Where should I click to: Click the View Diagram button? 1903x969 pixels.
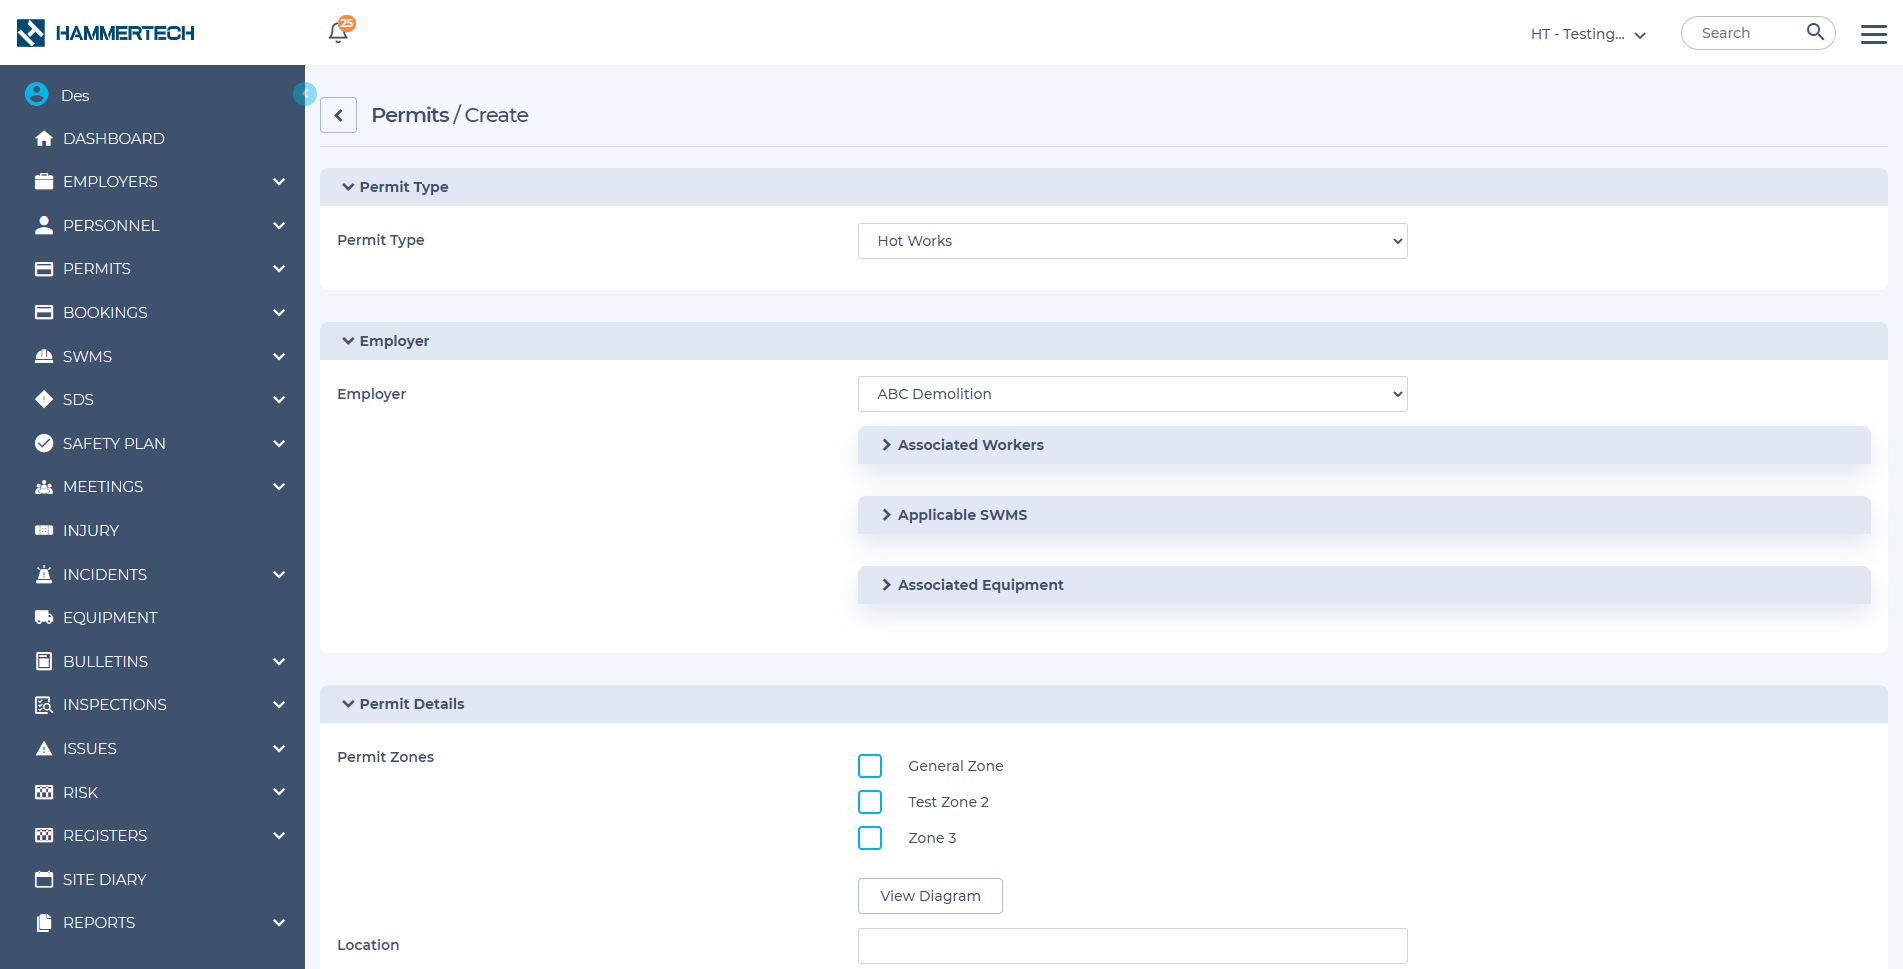[x=930, y=896]
